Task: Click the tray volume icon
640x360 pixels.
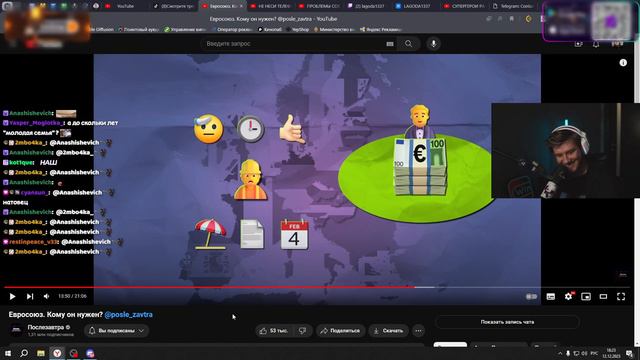Action: [584, 353]
